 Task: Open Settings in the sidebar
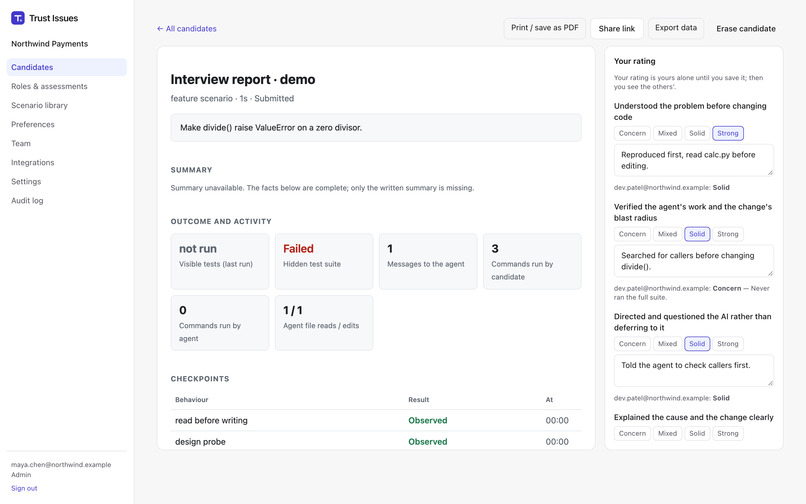tap(67, 182)
